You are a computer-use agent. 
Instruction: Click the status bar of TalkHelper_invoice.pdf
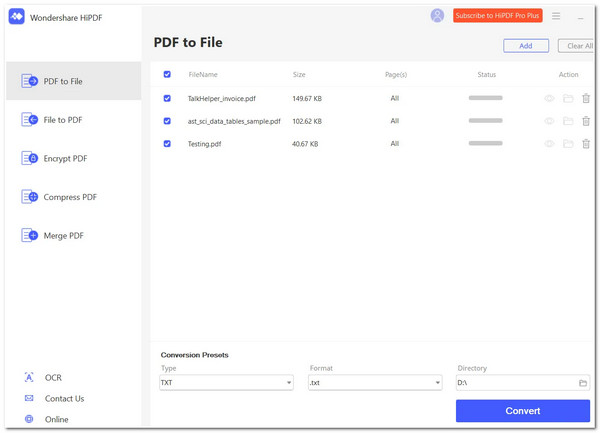click(x=485, y=98)
